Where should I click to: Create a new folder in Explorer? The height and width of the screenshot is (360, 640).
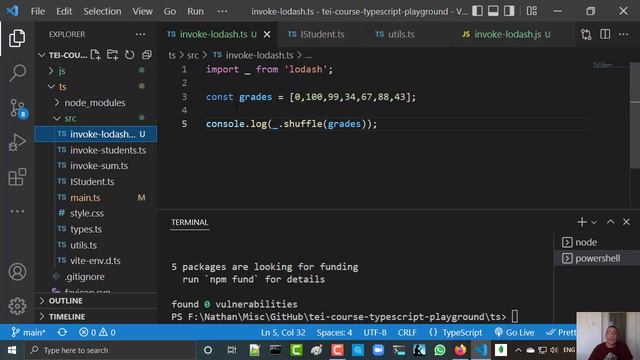112,55
